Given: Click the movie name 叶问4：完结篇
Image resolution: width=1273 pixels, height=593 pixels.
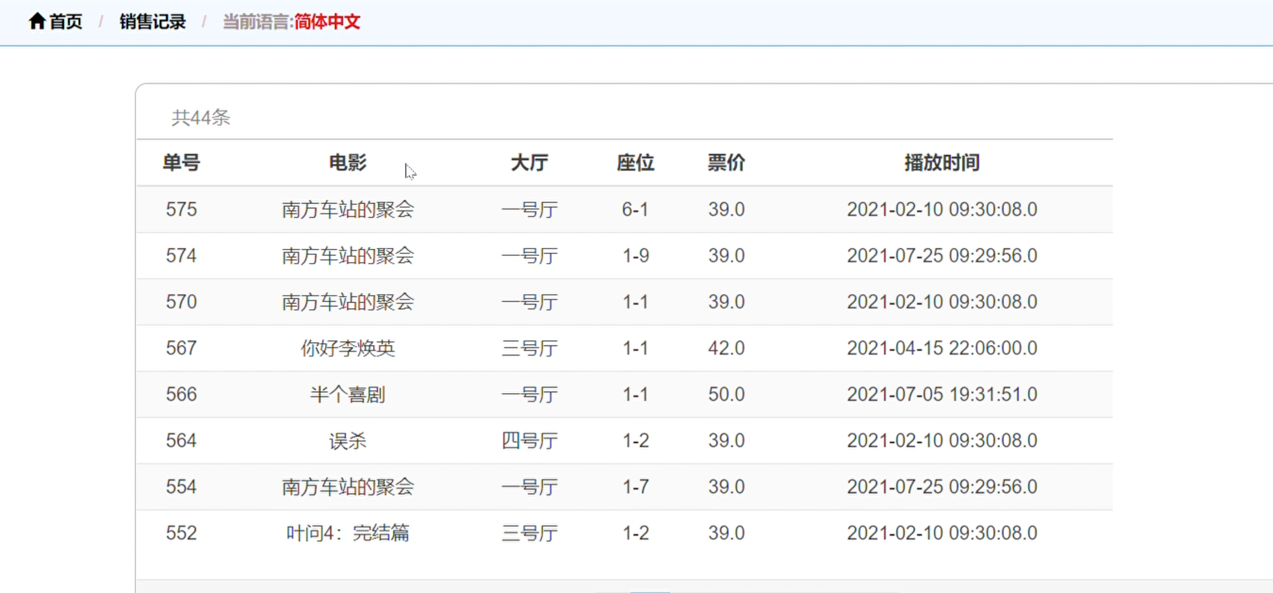Looking at the screenshot, I should [x=348, y=533].
